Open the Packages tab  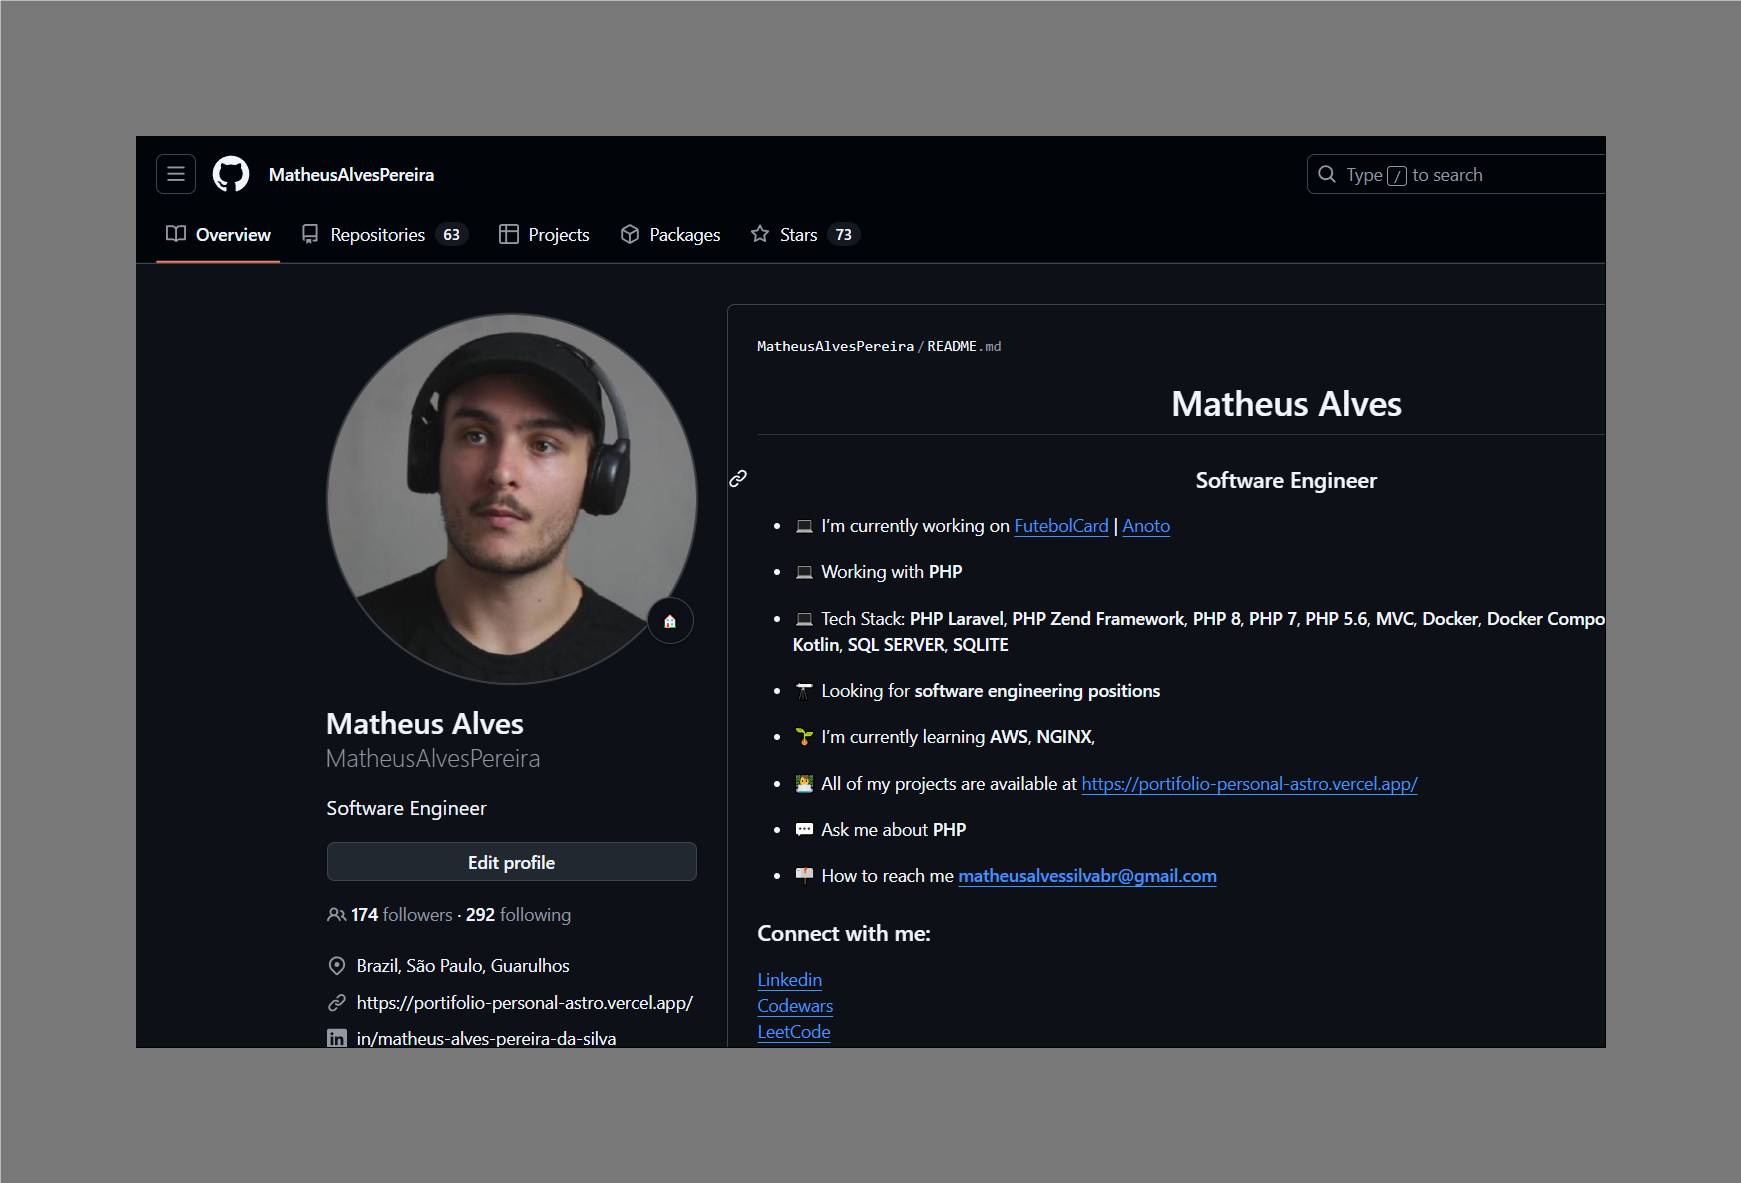pos(670,234)
